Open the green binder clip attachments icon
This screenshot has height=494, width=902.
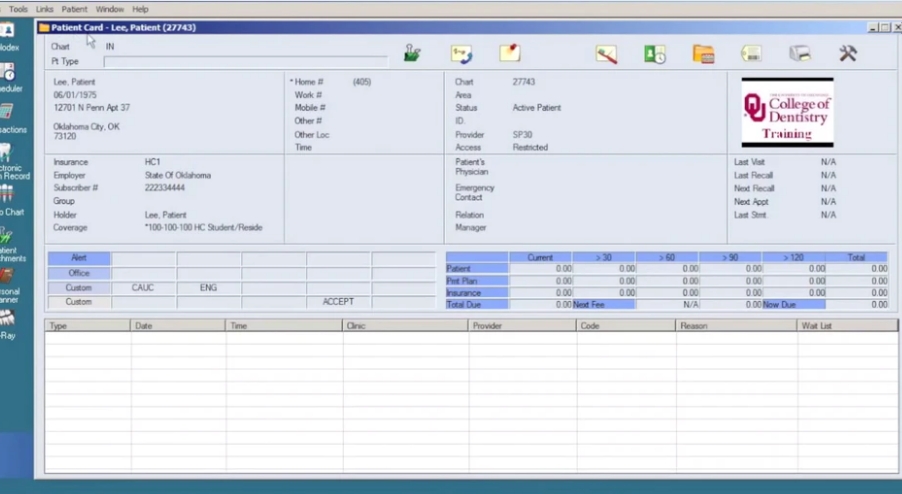(412, 53)
